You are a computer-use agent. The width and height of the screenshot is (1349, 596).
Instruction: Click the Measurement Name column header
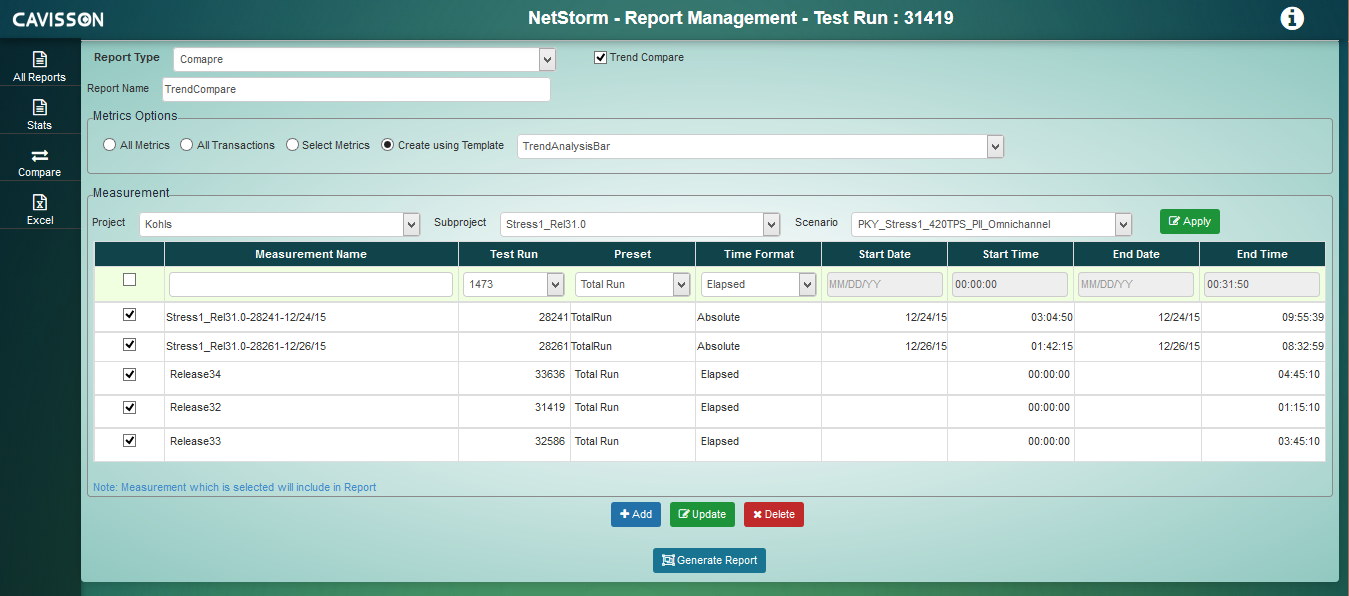point(311,254)
